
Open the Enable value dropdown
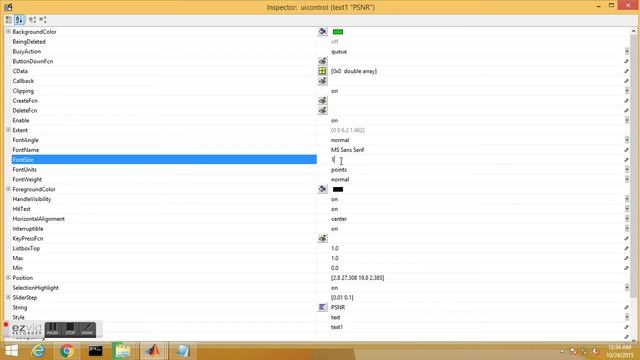(627, 120)
